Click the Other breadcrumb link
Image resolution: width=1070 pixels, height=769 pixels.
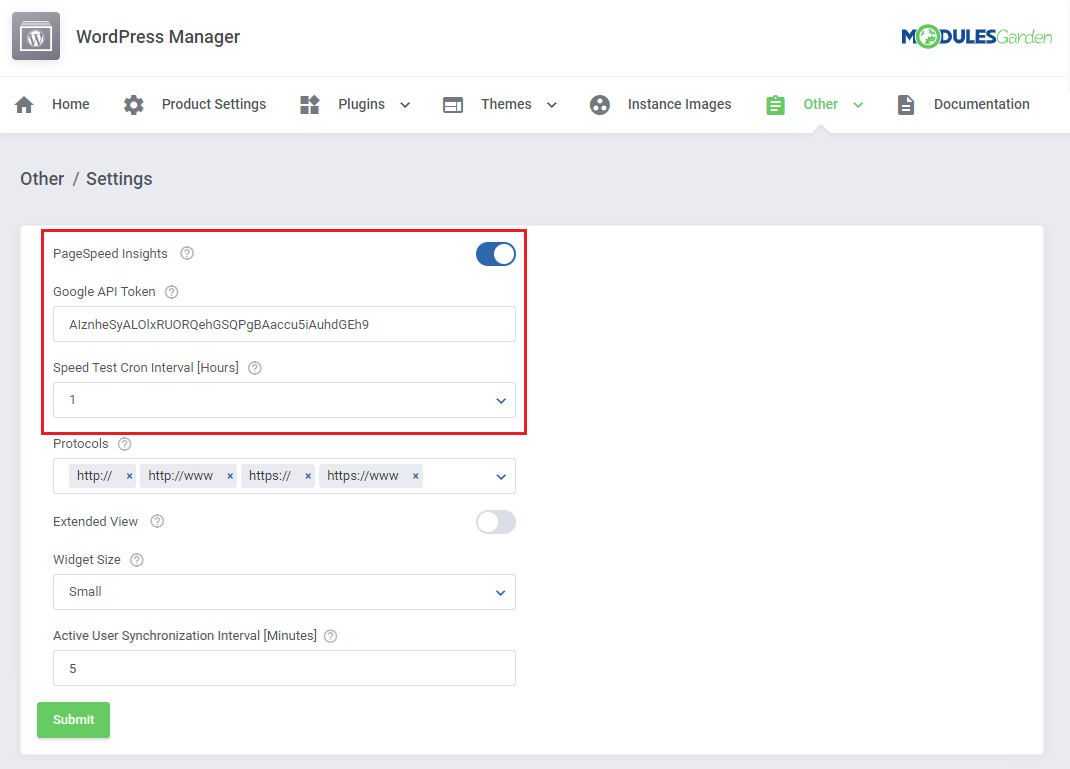(42, 179)
